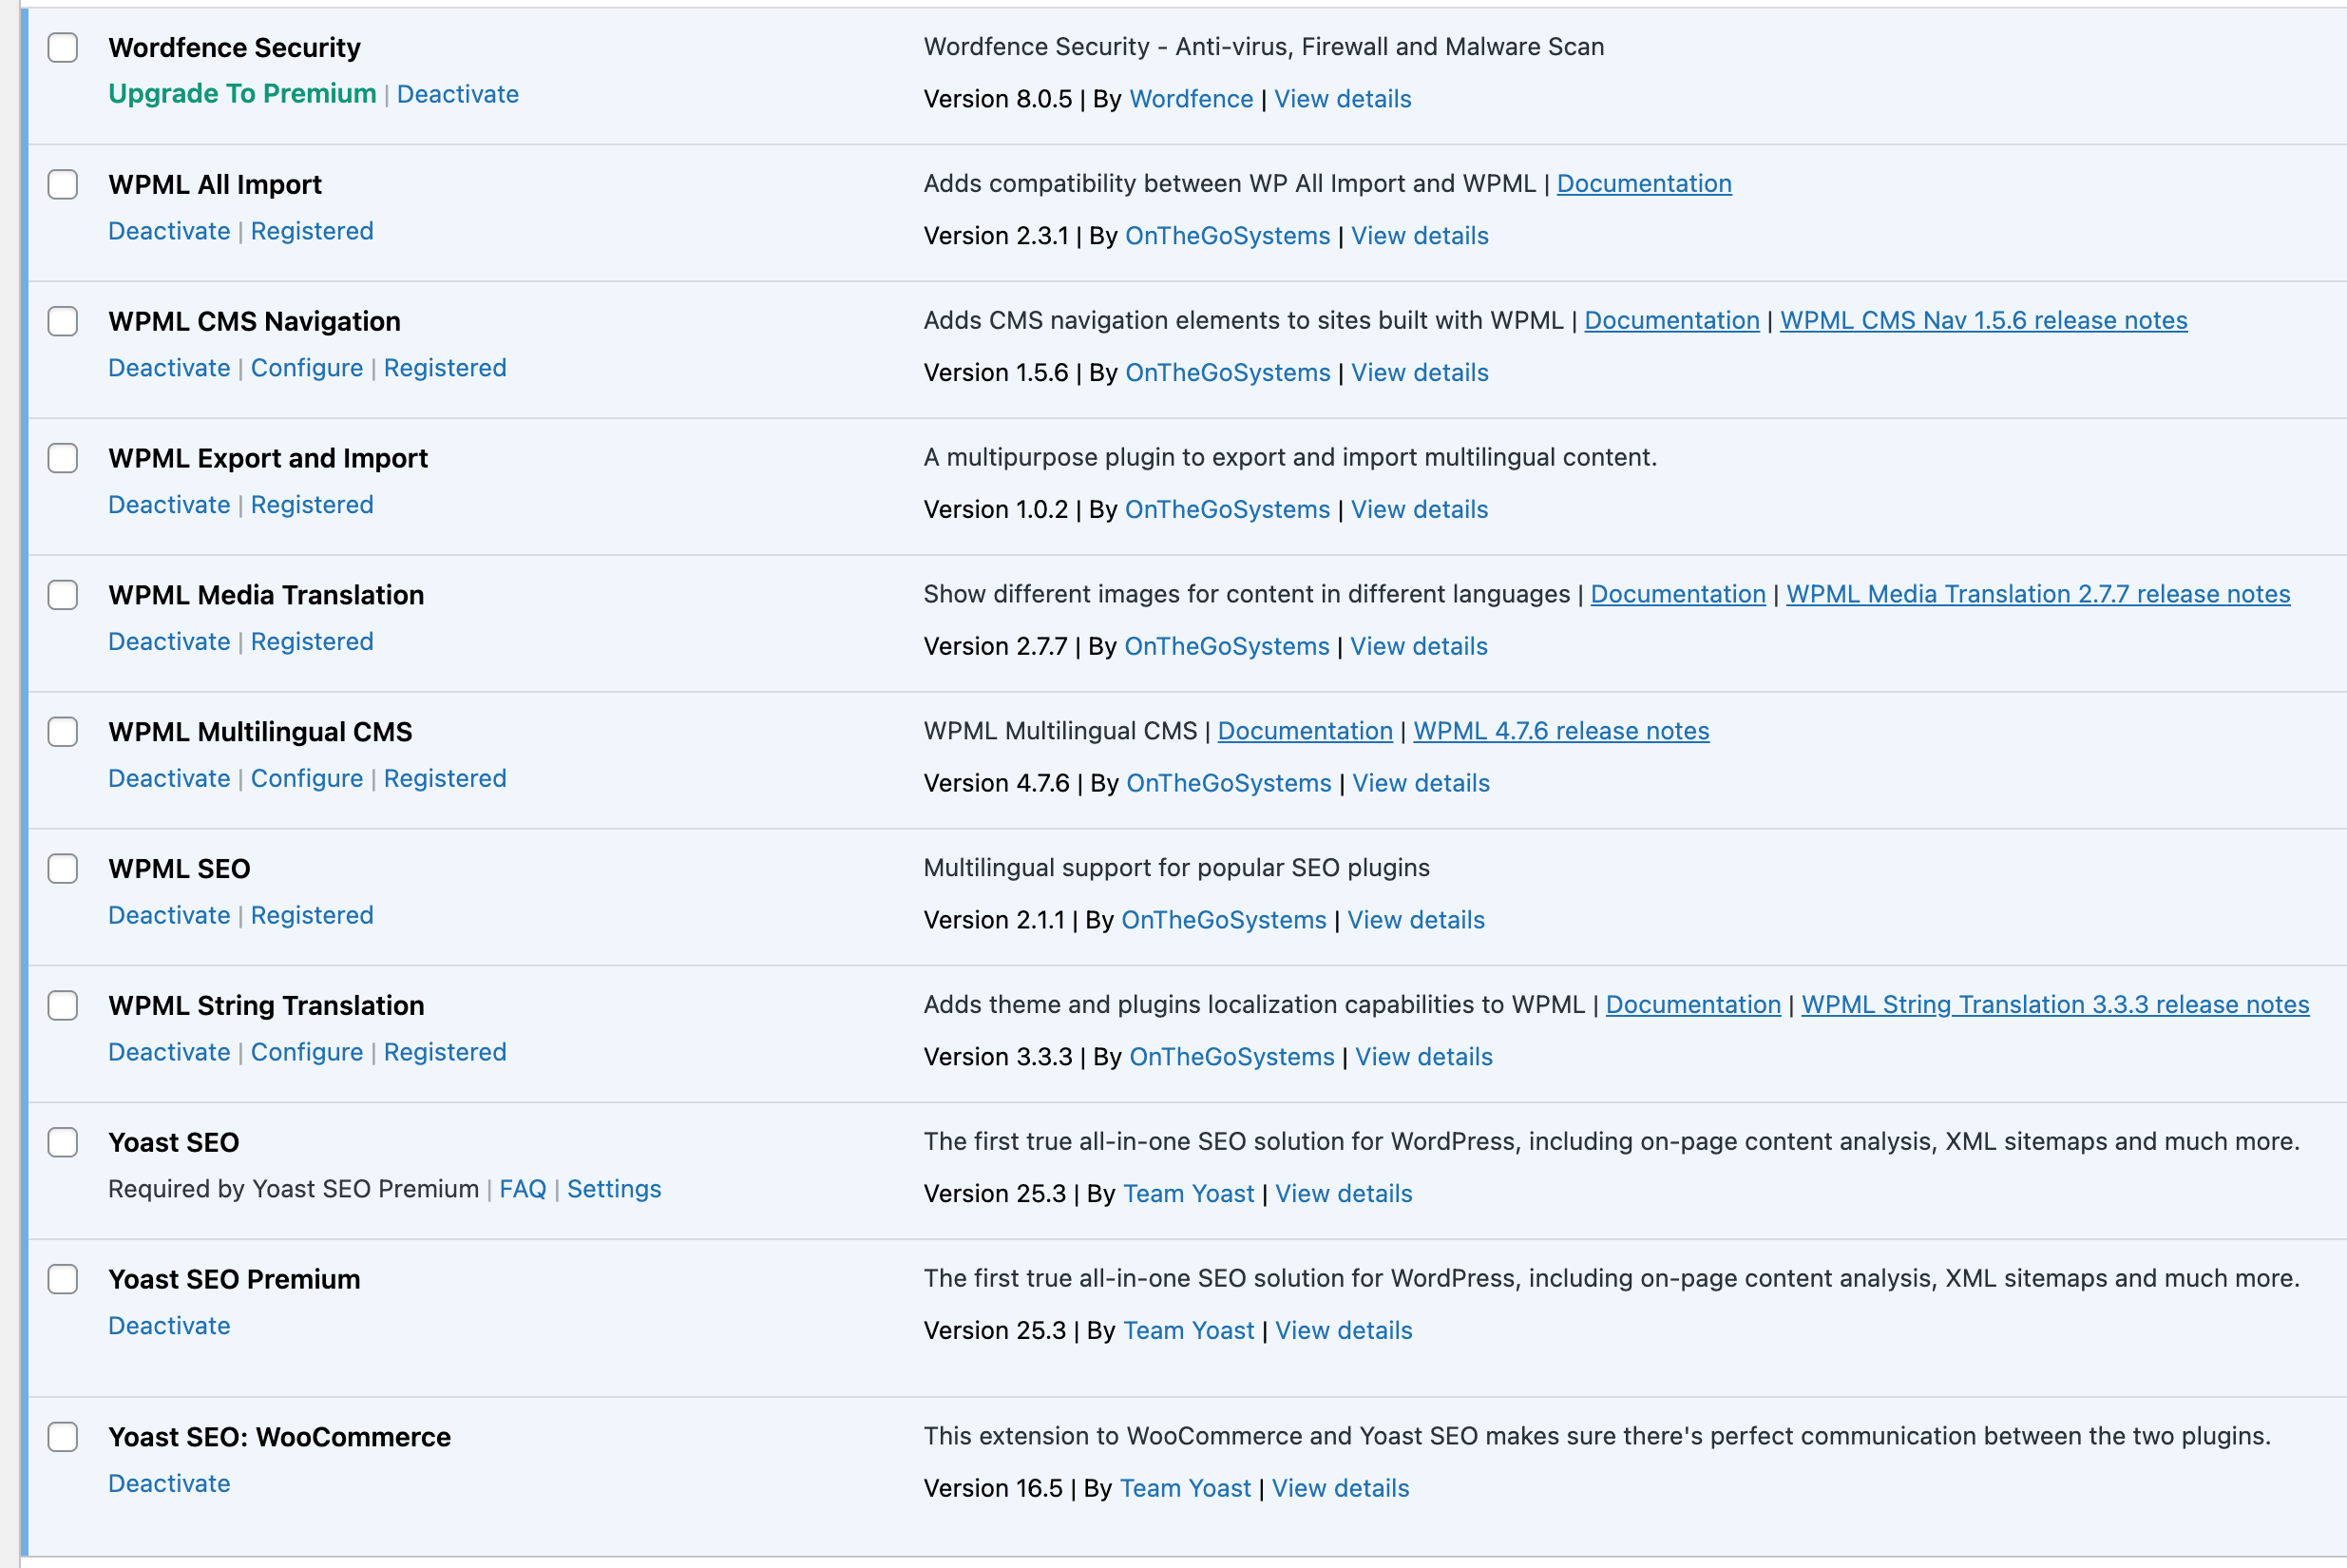View details for WPML CMS Navigation
The image size is (2347, 1568).
pos(1420,373)
